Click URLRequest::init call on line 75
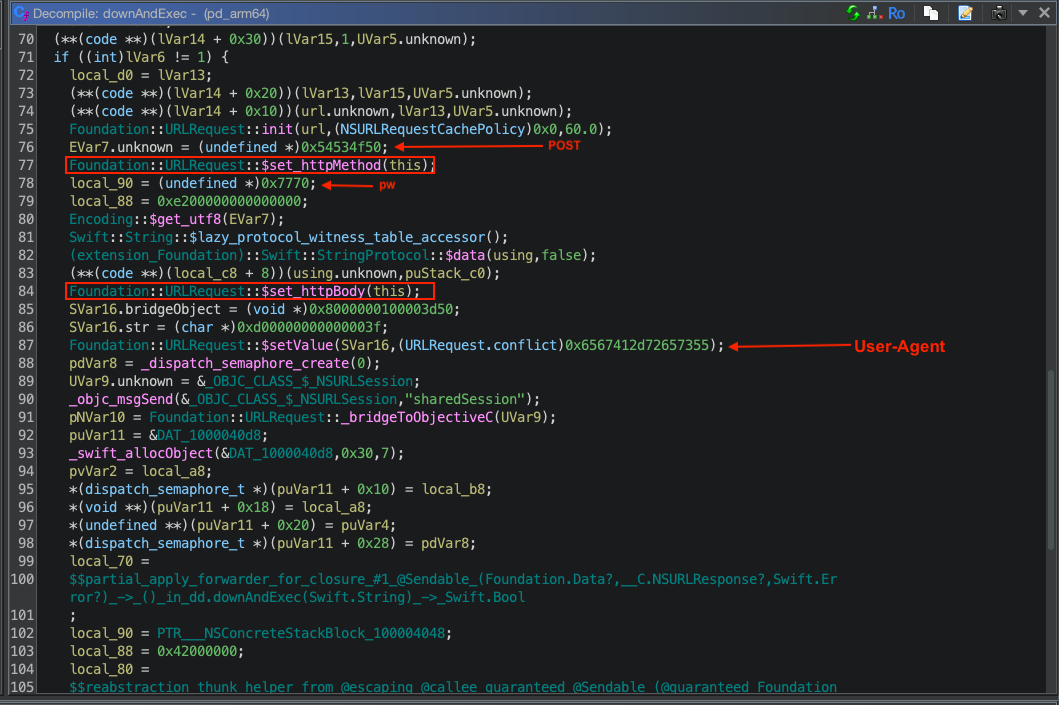Viewport: 1059px width, 705px height. pos(229,129)
